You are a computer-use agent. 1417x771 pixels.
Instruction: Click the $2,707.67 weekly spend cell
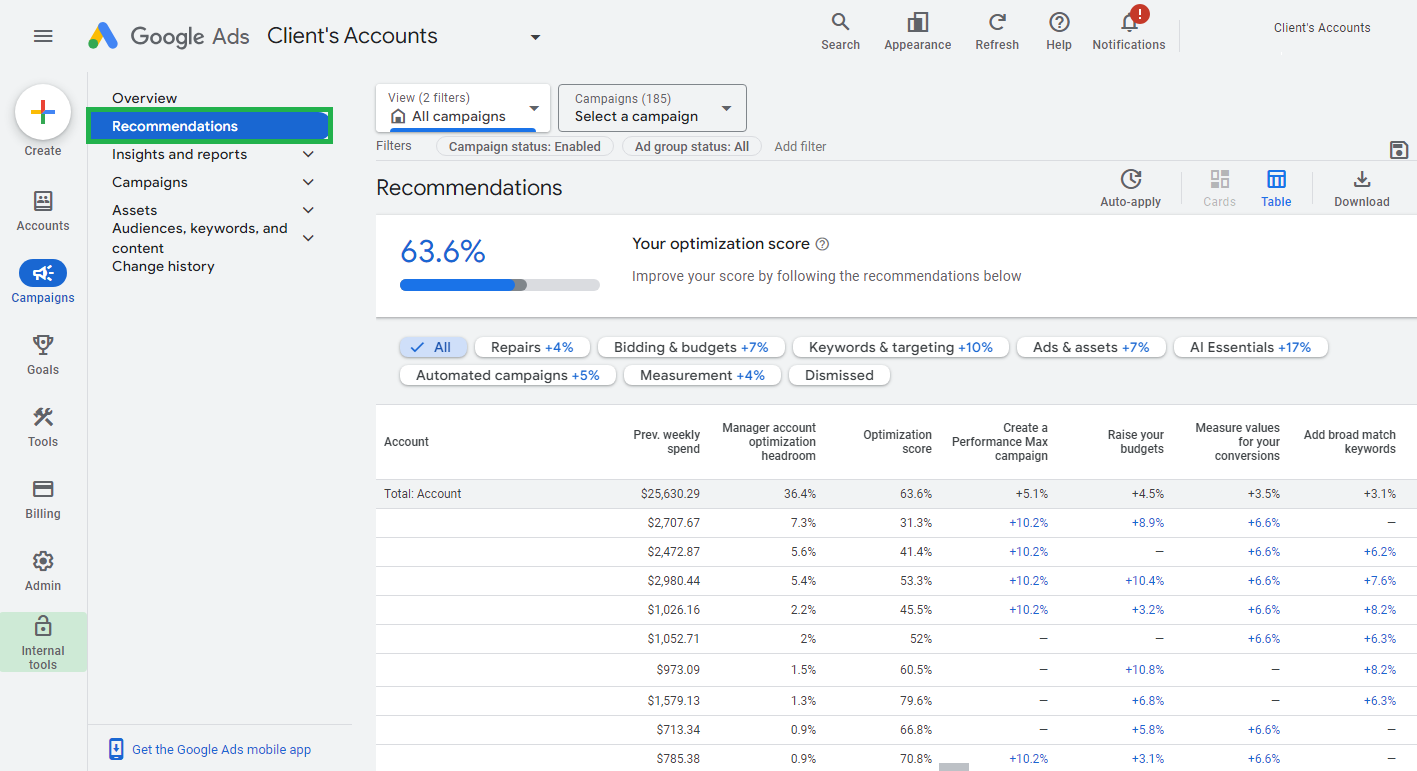click(673, 523)
